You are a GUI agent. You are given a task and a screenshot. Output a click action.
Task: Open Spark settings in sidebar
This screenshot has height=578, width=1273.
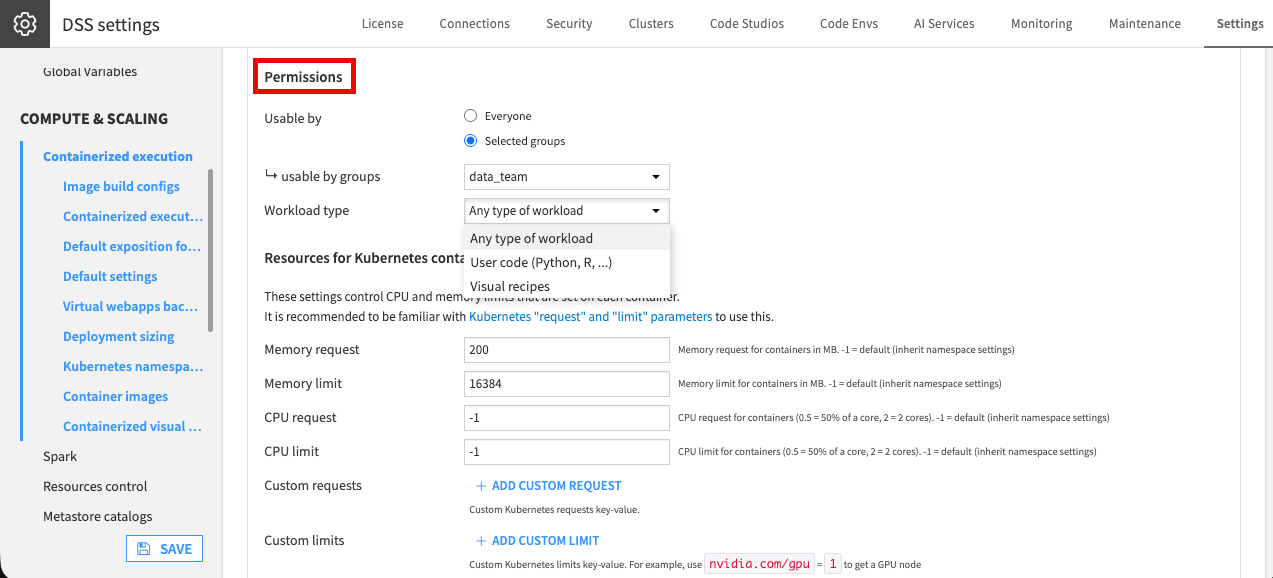pyautogui.click(x=60, y=457)
